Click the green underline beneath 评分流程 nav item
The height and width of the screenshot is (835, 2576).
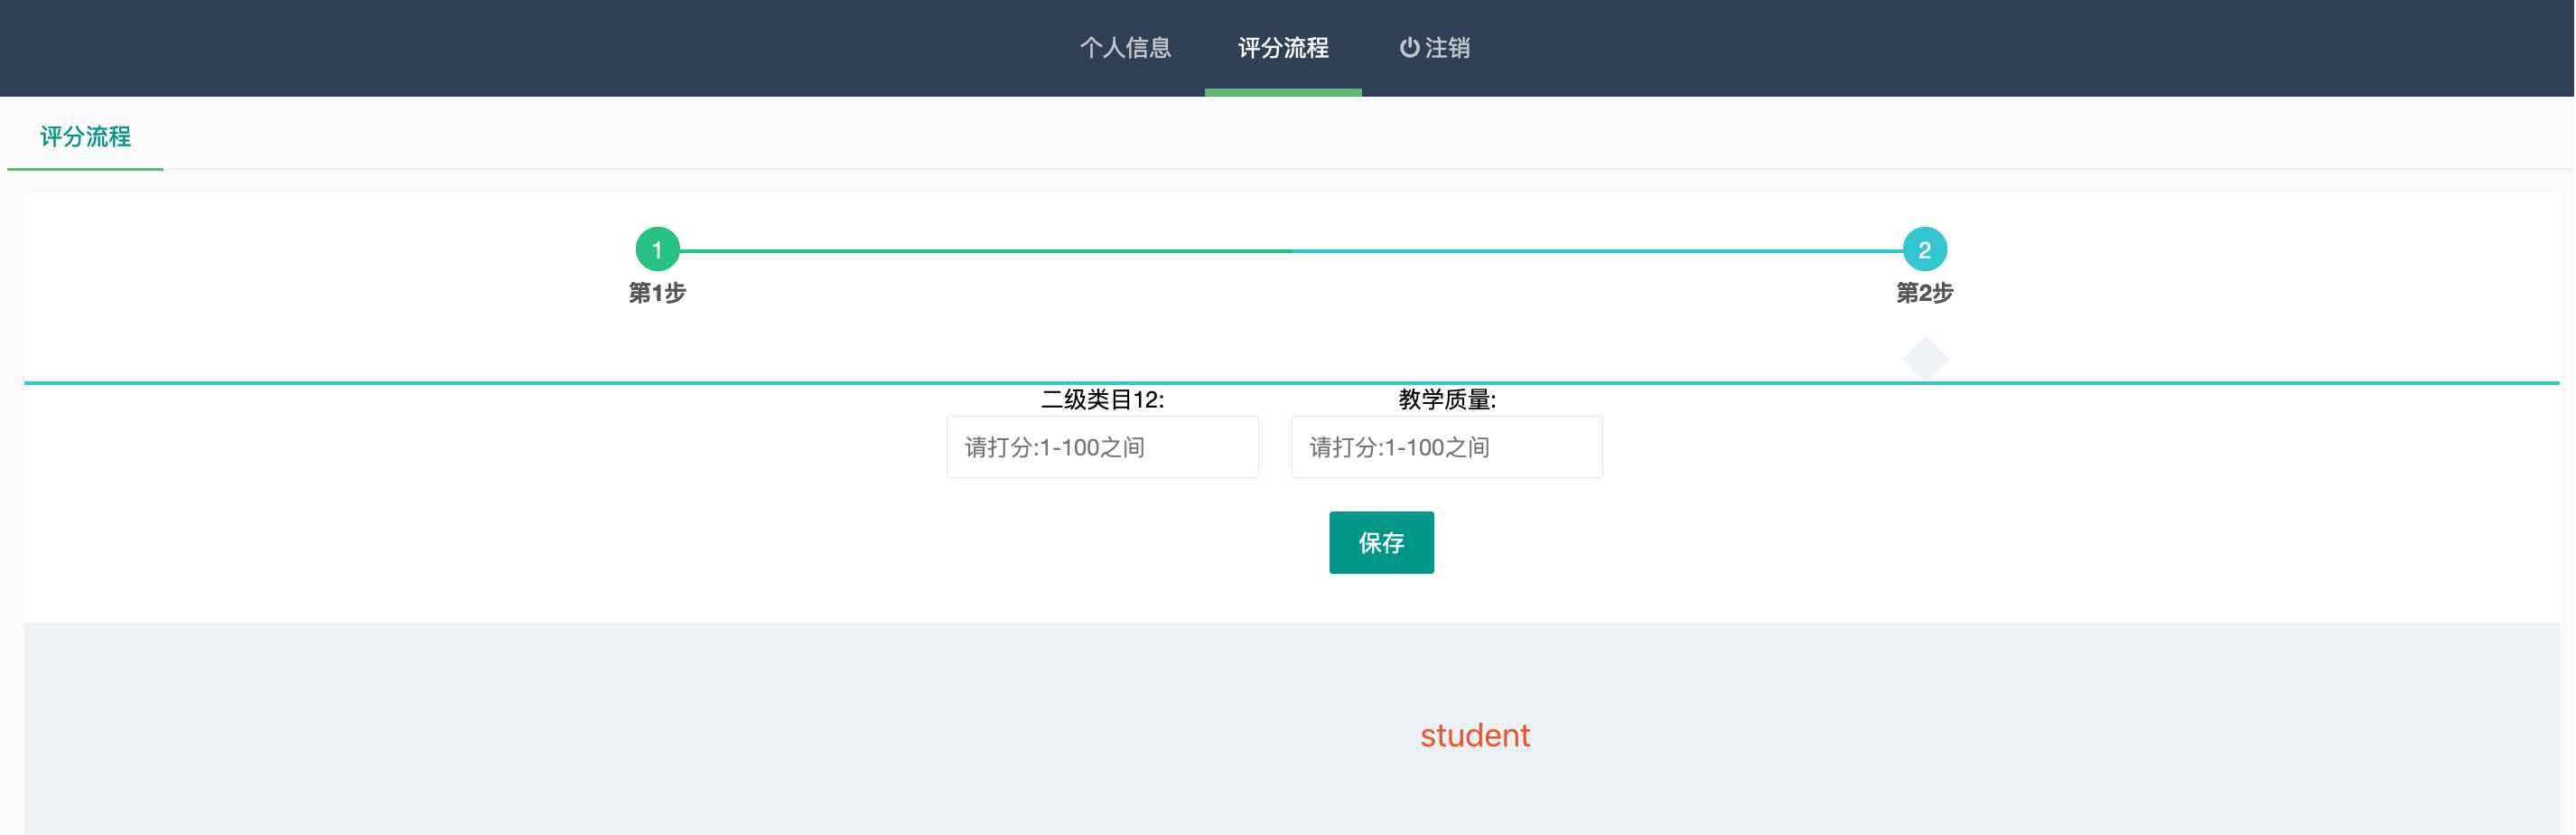1283,94
